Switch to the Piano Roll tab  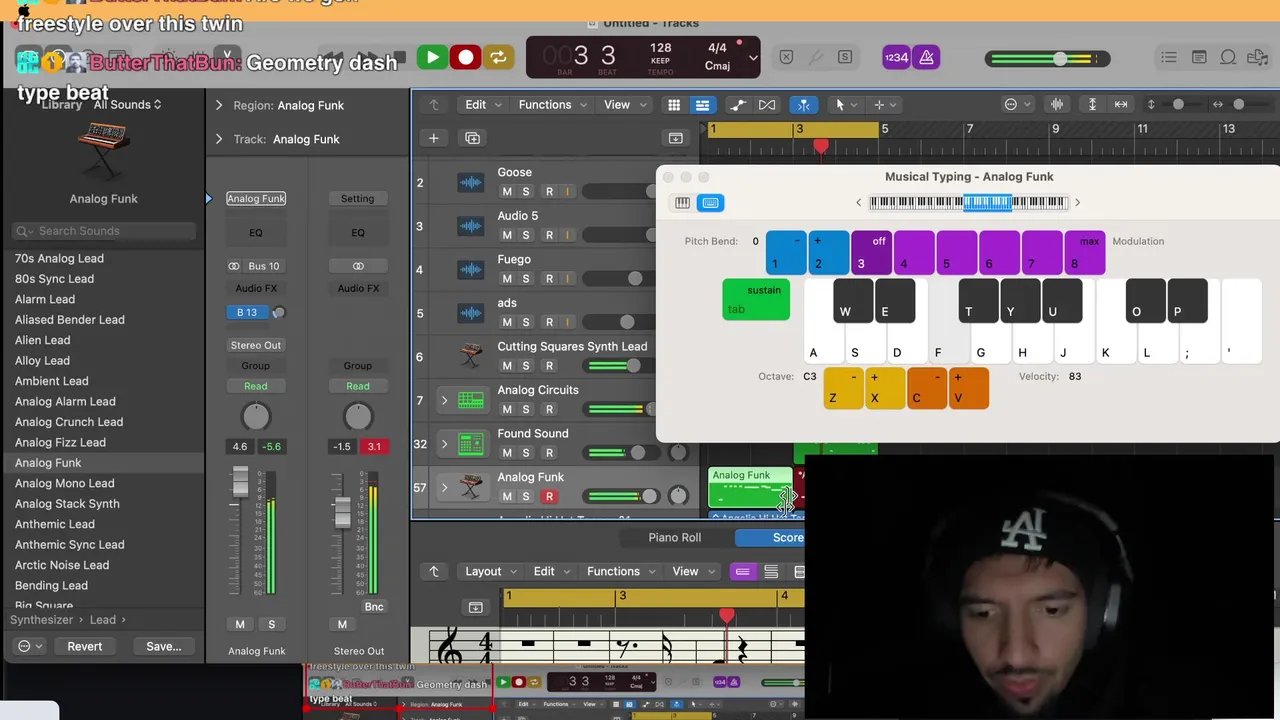[x=674, y=537]
